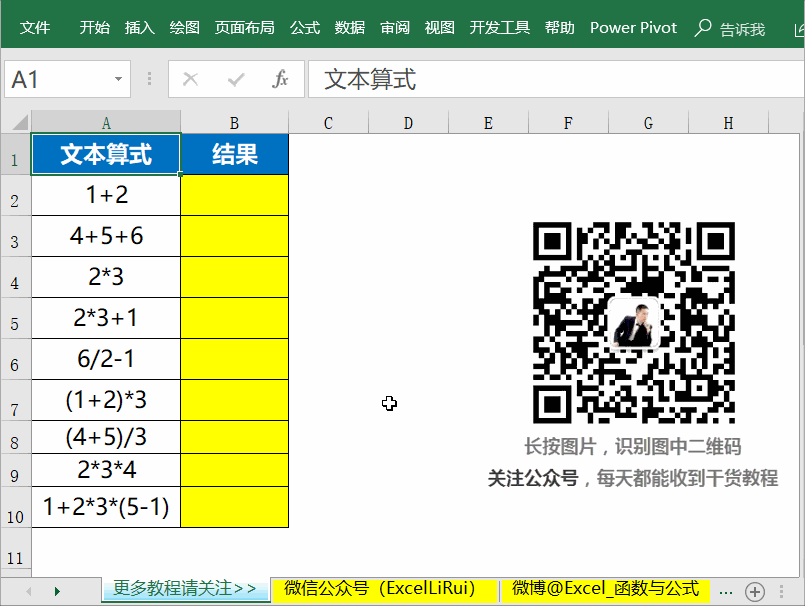
Task: Click the 告诉我 search magnifier icon
Action: tap(702, 28)
